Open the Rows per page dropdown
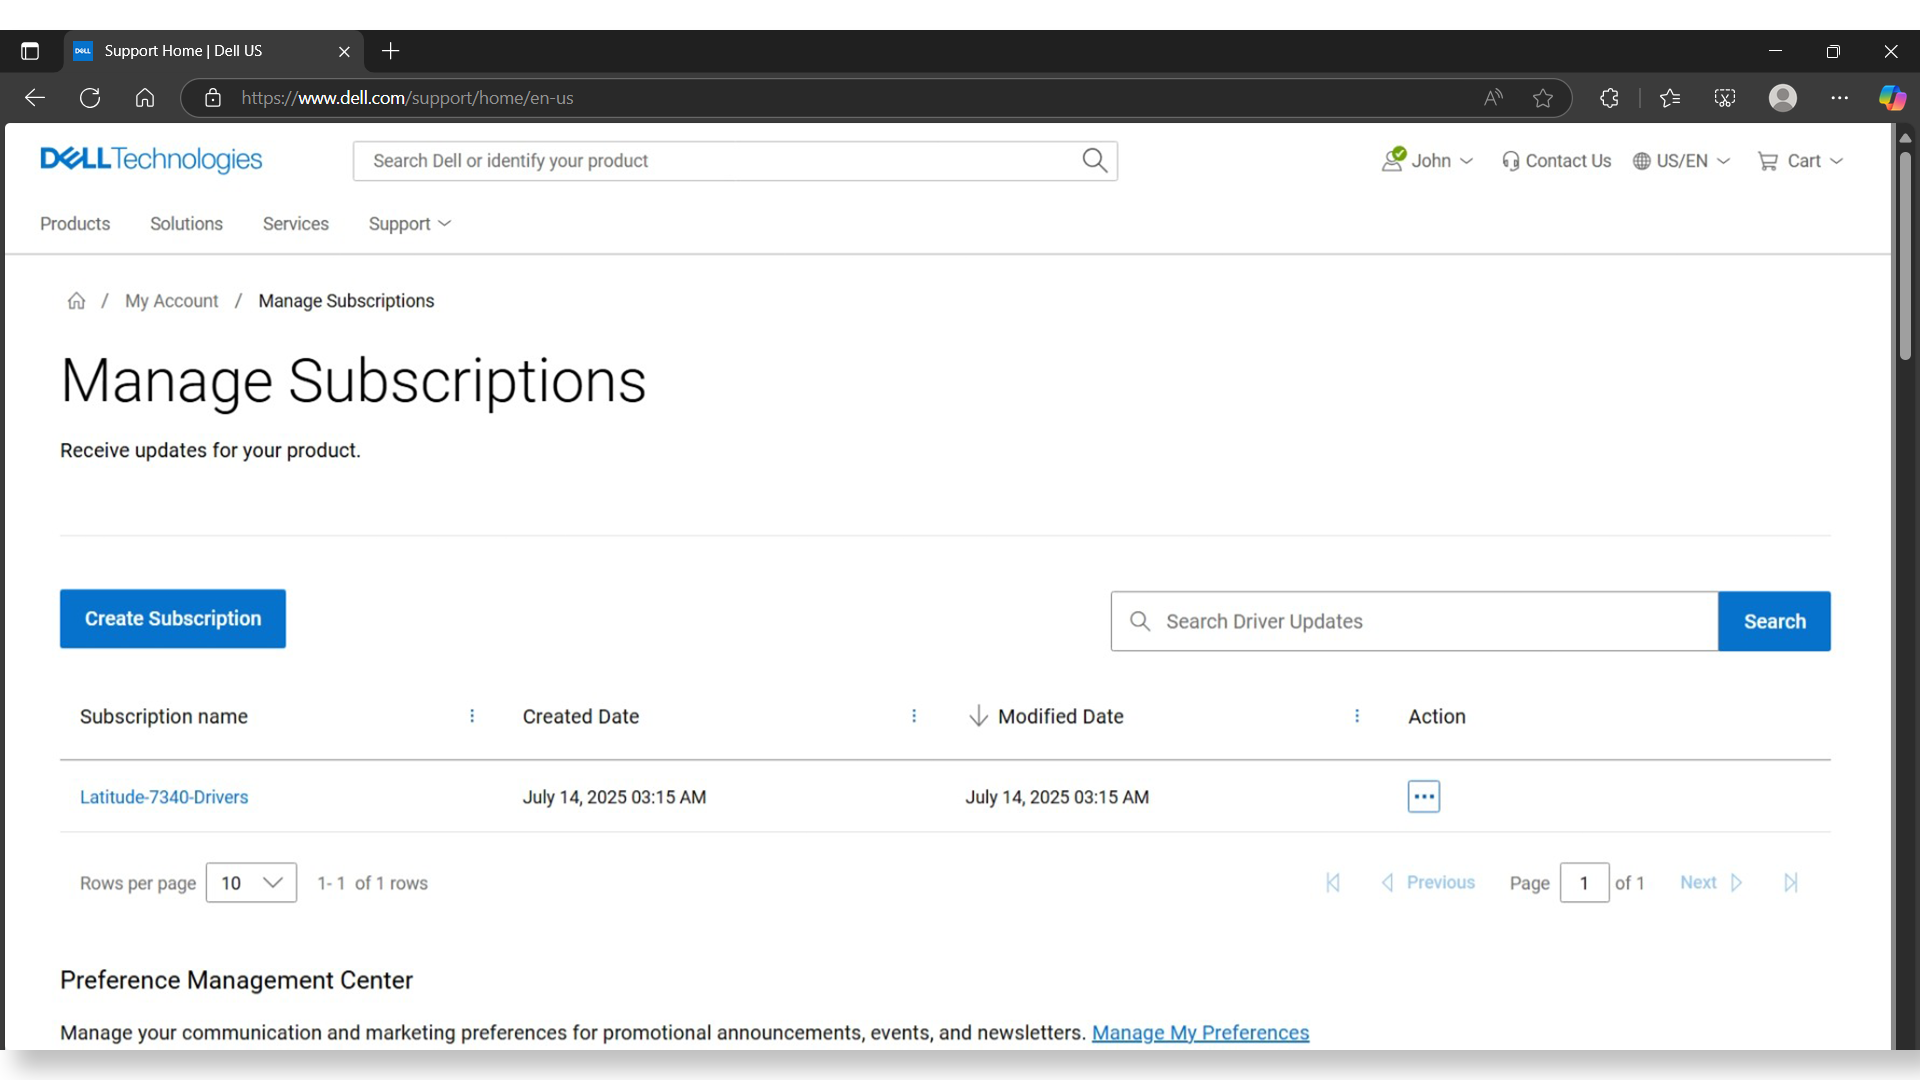 250,882
